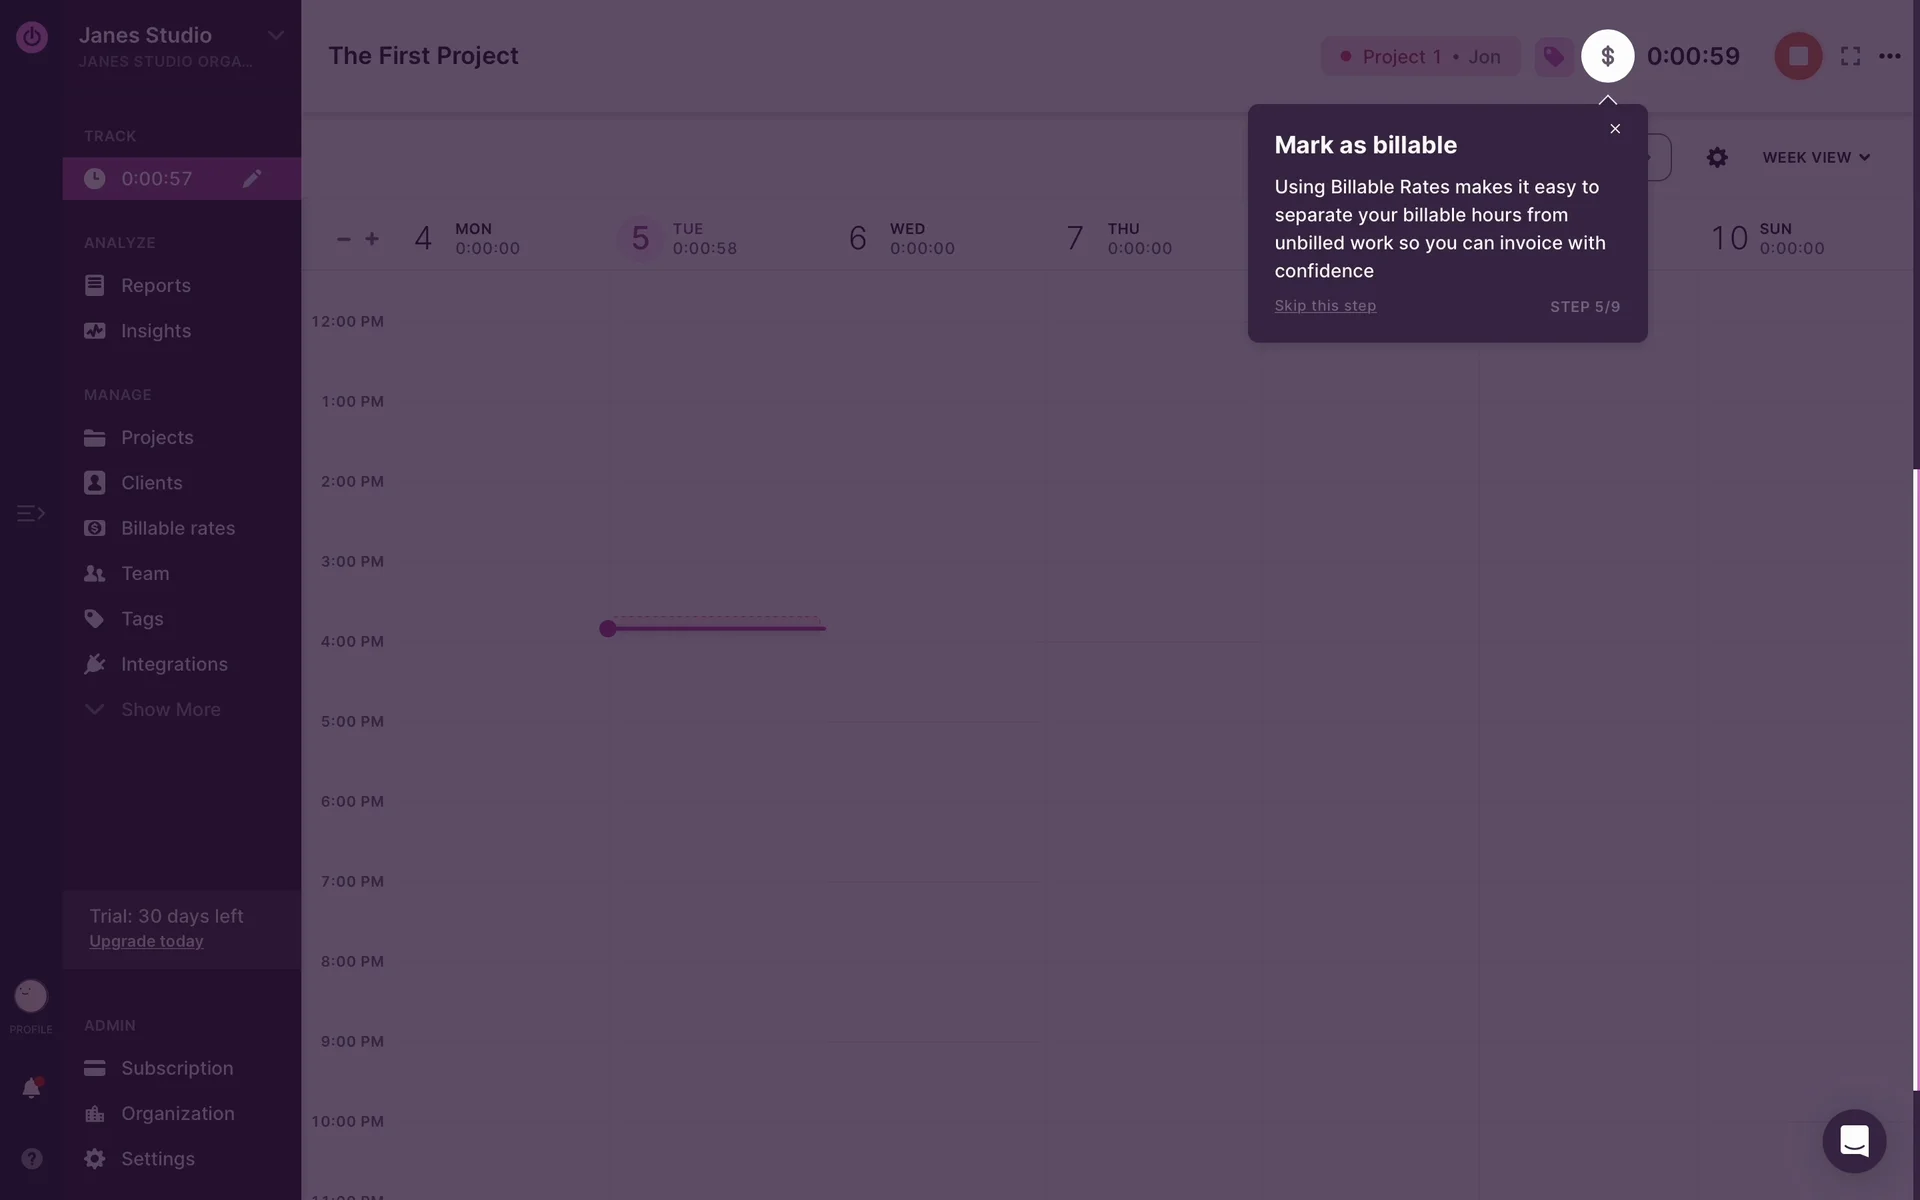This screenshot has width=1920, height=1200.
Task: Close the Mark as billable tooltip
Action: [x=1614, y=129]
